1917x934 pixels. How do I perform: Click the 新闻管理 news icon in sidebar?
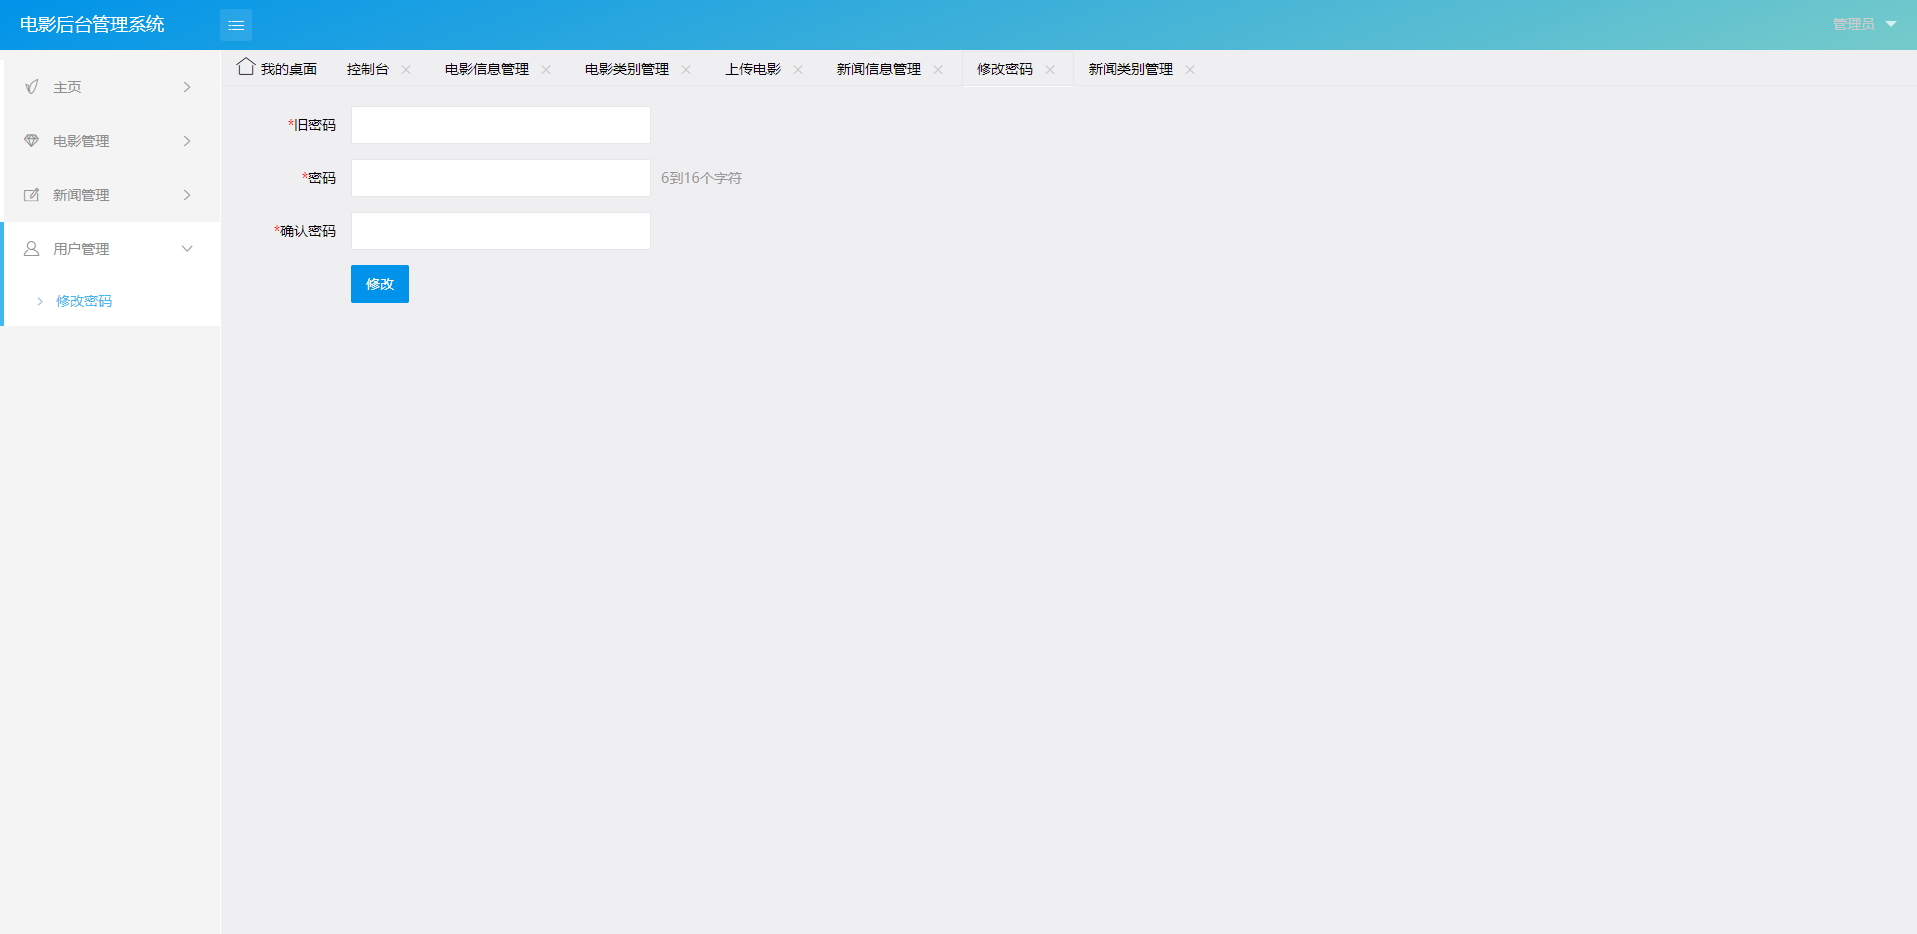tap(31, 195)
